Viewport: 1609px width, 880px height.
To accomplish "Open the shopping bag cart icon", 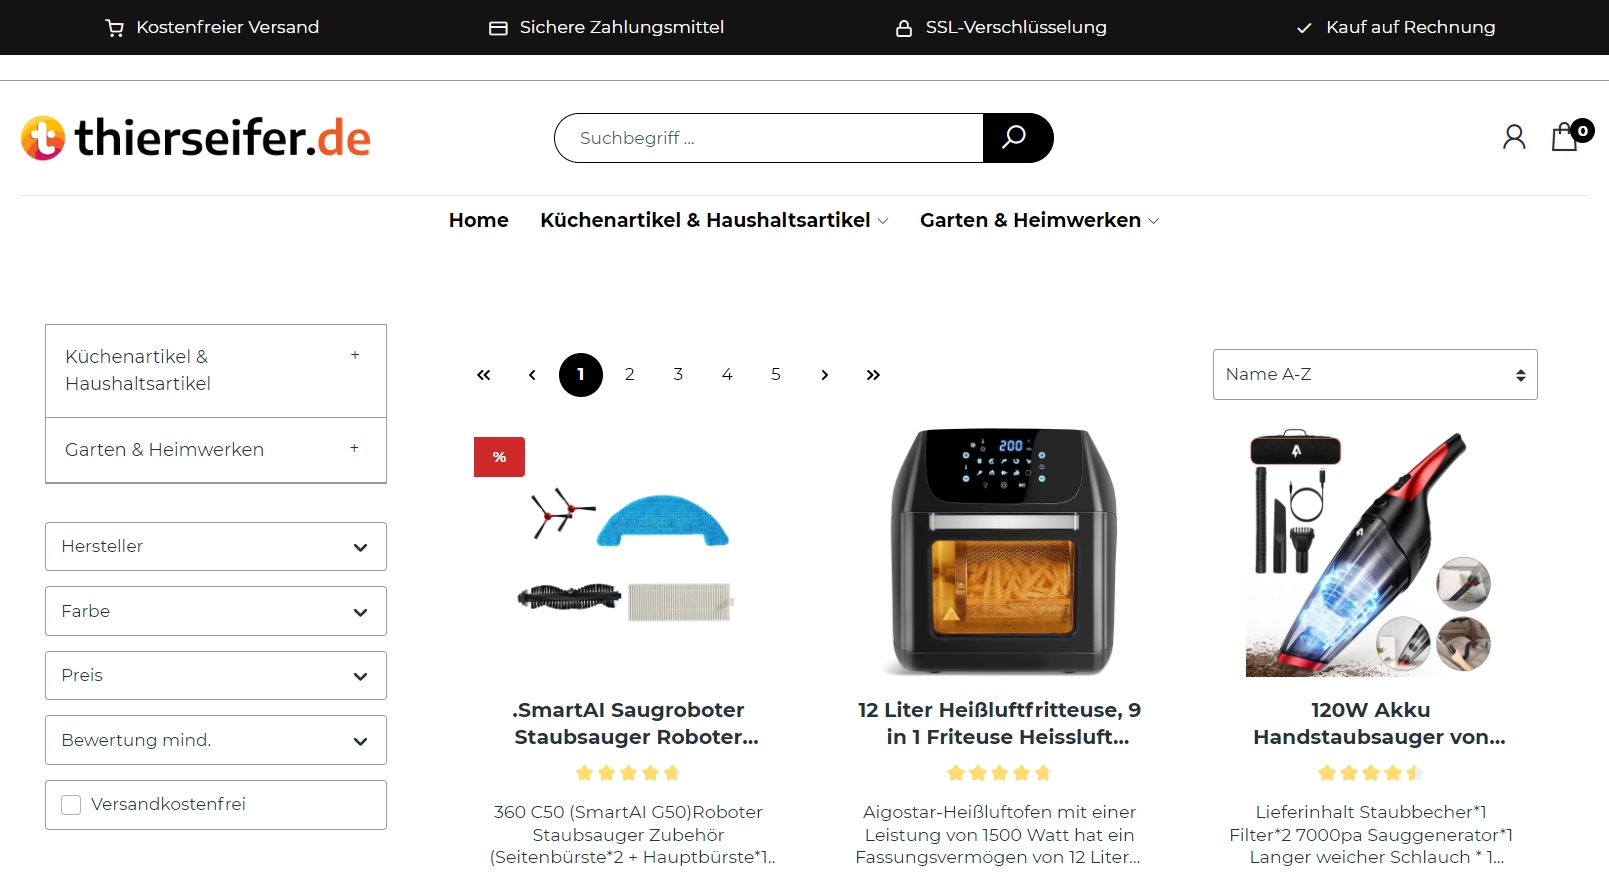I will [x=1566, y=136].
